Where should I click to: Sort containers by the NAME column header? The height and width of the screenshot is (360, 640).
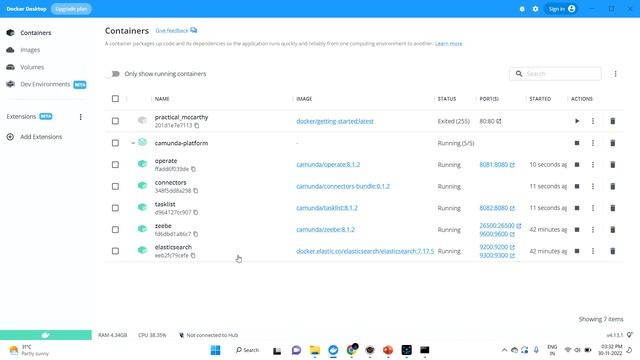162,99
